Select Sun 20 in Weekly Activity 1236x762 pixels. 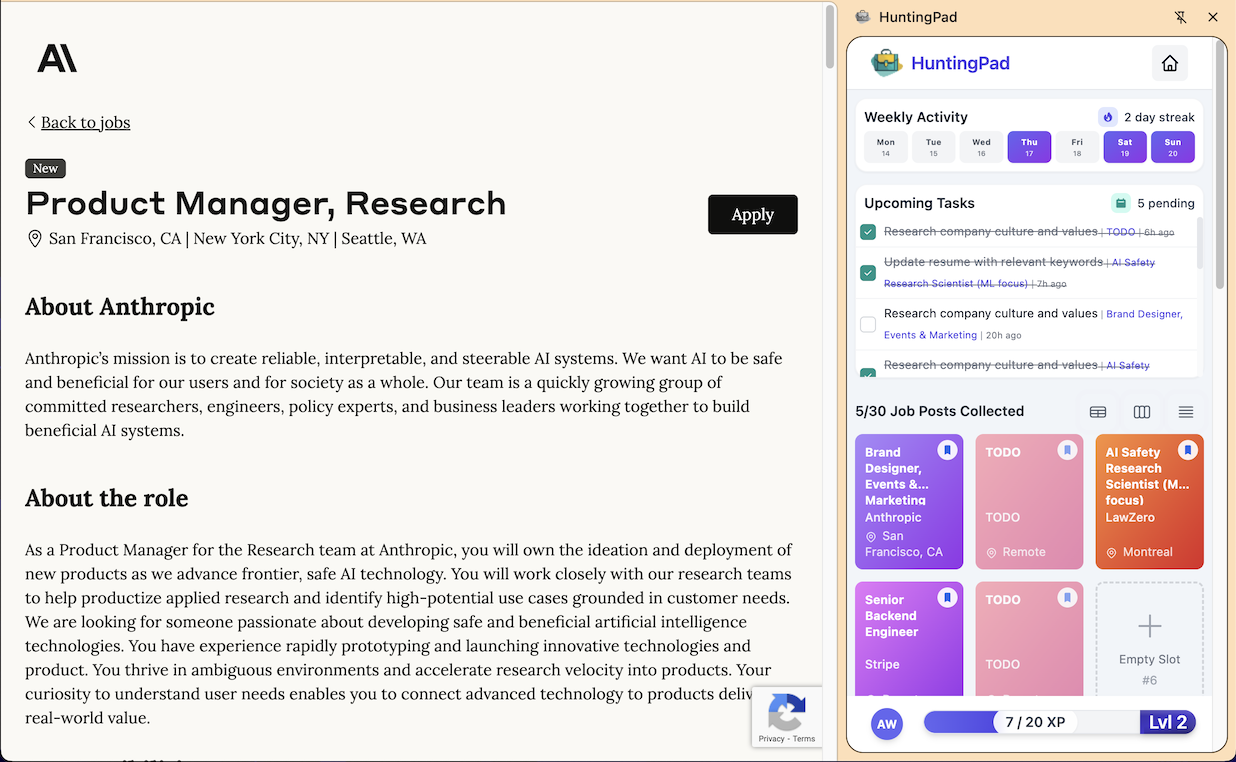click(1173, 147)
